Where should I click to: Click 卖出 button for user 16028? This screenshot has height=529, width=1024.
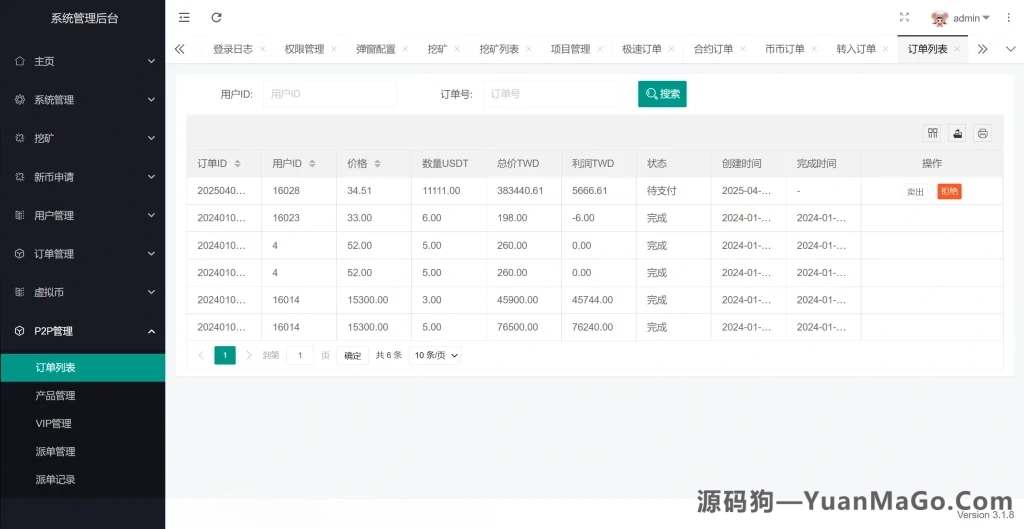point(915,191)
